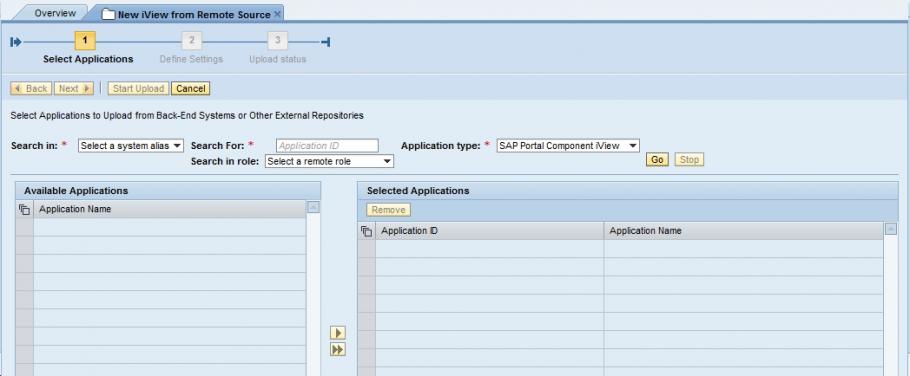The width and height of the screenshot is (910, 376).
Task: Open the Application type dropdown
Action: [568, 146]
